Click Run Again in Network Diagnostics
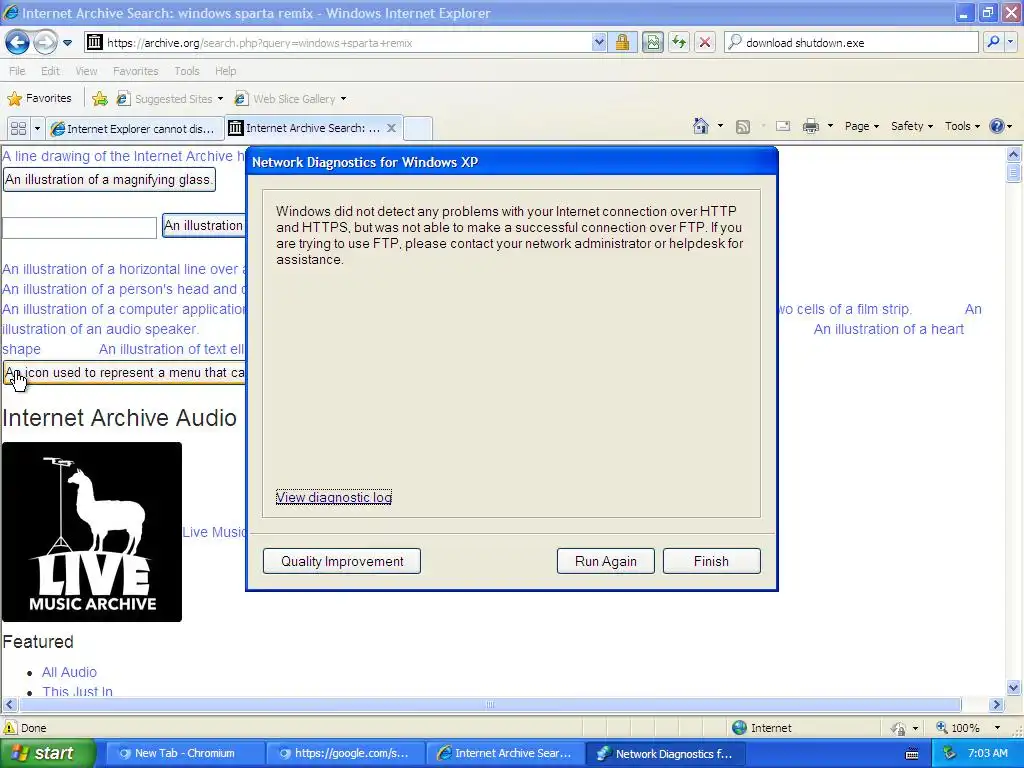The width and height of the screenshot is (1024, 768). (x=605, y=561)
